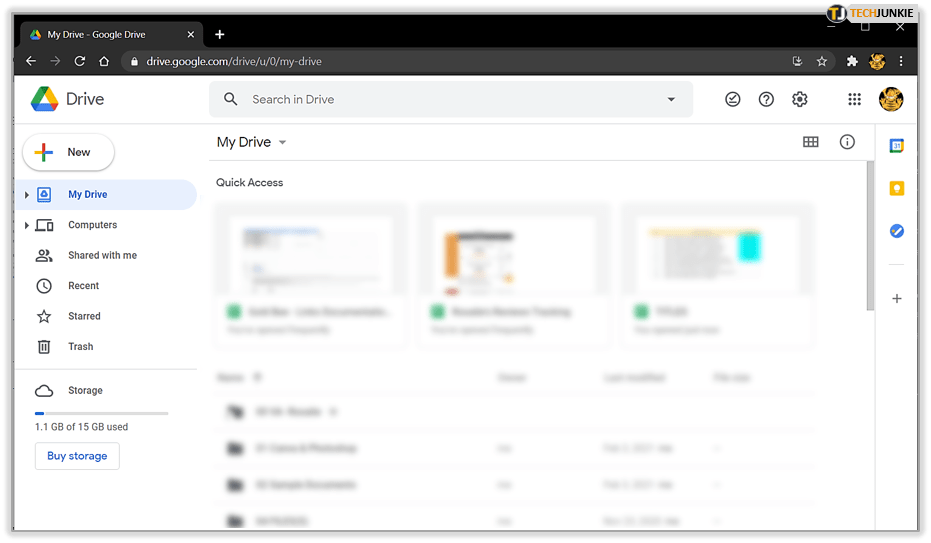Screen dimensions: 931x543
Task: Switch to grid layout view
Action: coord(811,142)
